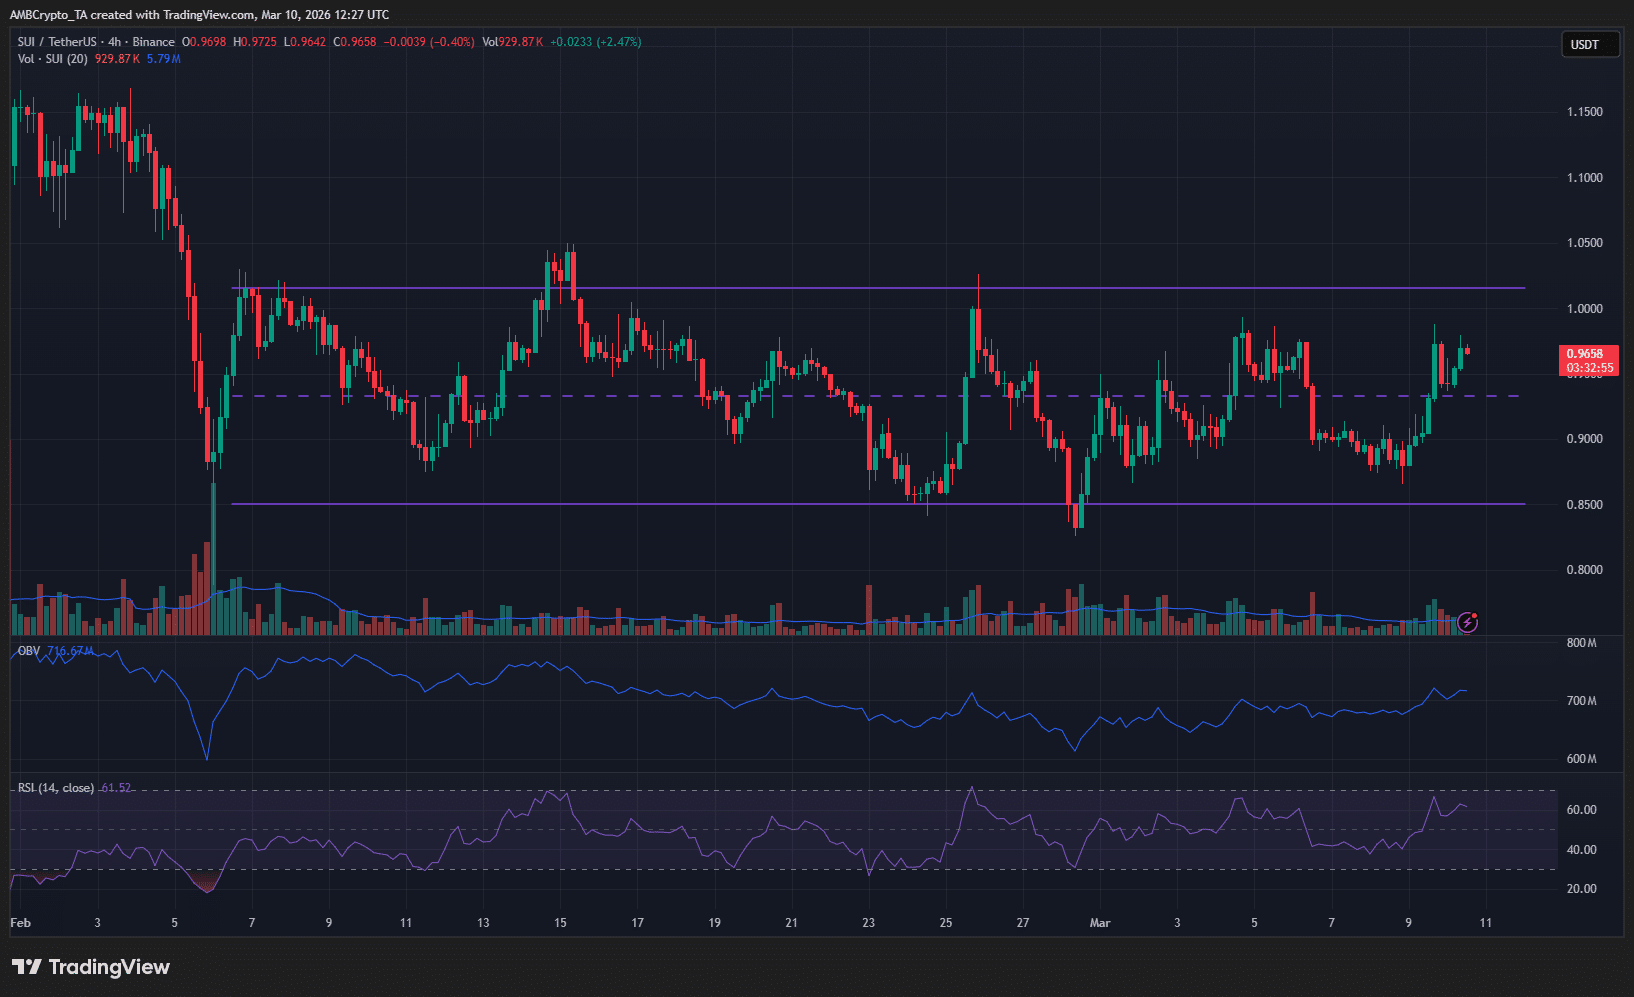Click the Mar label on time axis
Viewport: 1634px width, 997px height.
click(1100, 923)
